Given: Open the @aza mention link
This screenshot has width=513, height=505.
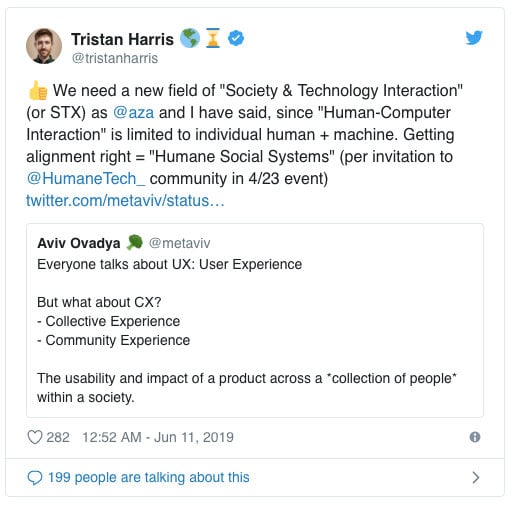Looking at the screenshot, I should [134, 113].
